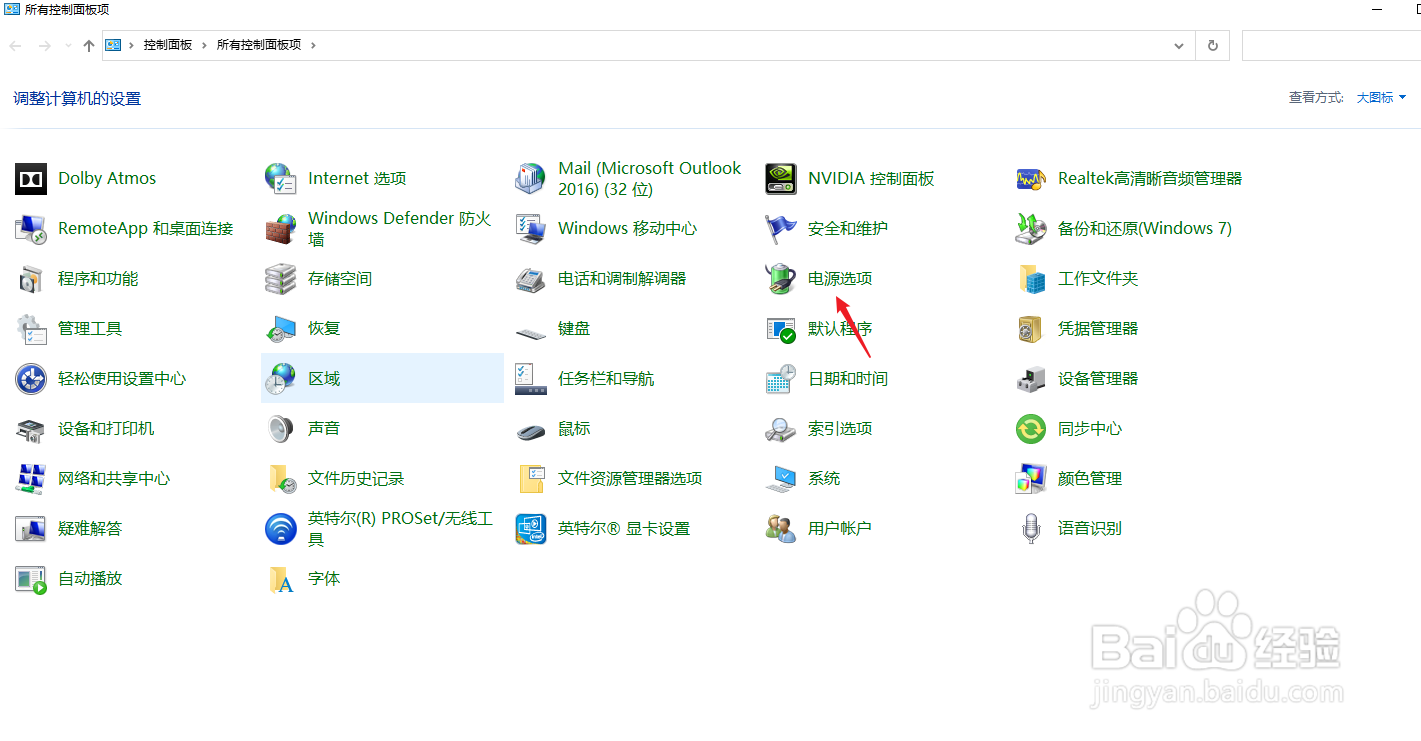Open 英特尔(R) PROSet/无线工具 icon
1421x741 pixels.
[281, 529]
